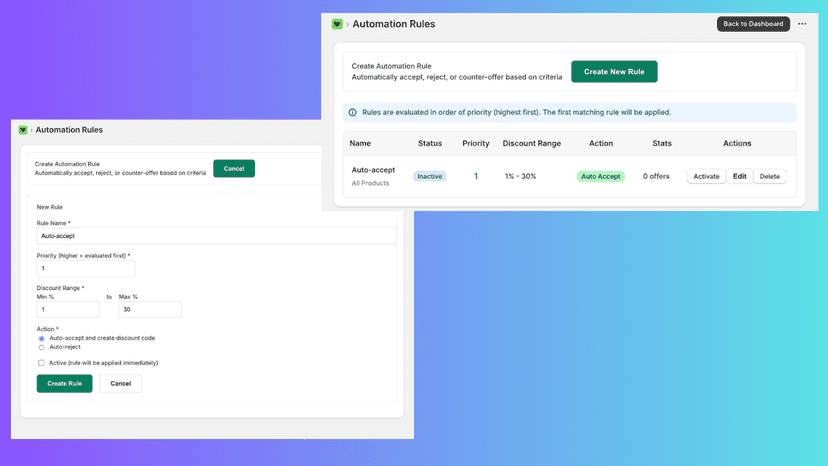Select Auto-accept and create discount code option
The image size is (828, 466).
point(42,338)
